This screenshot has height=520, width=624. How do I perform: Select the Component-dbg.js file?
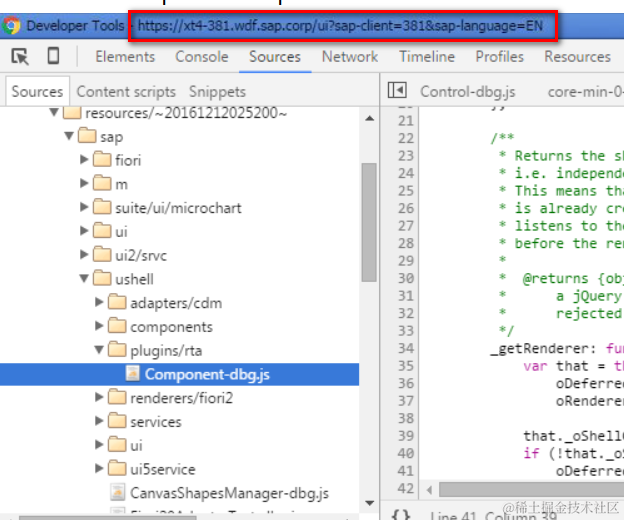pyautogui.click(x=179, y=374)
